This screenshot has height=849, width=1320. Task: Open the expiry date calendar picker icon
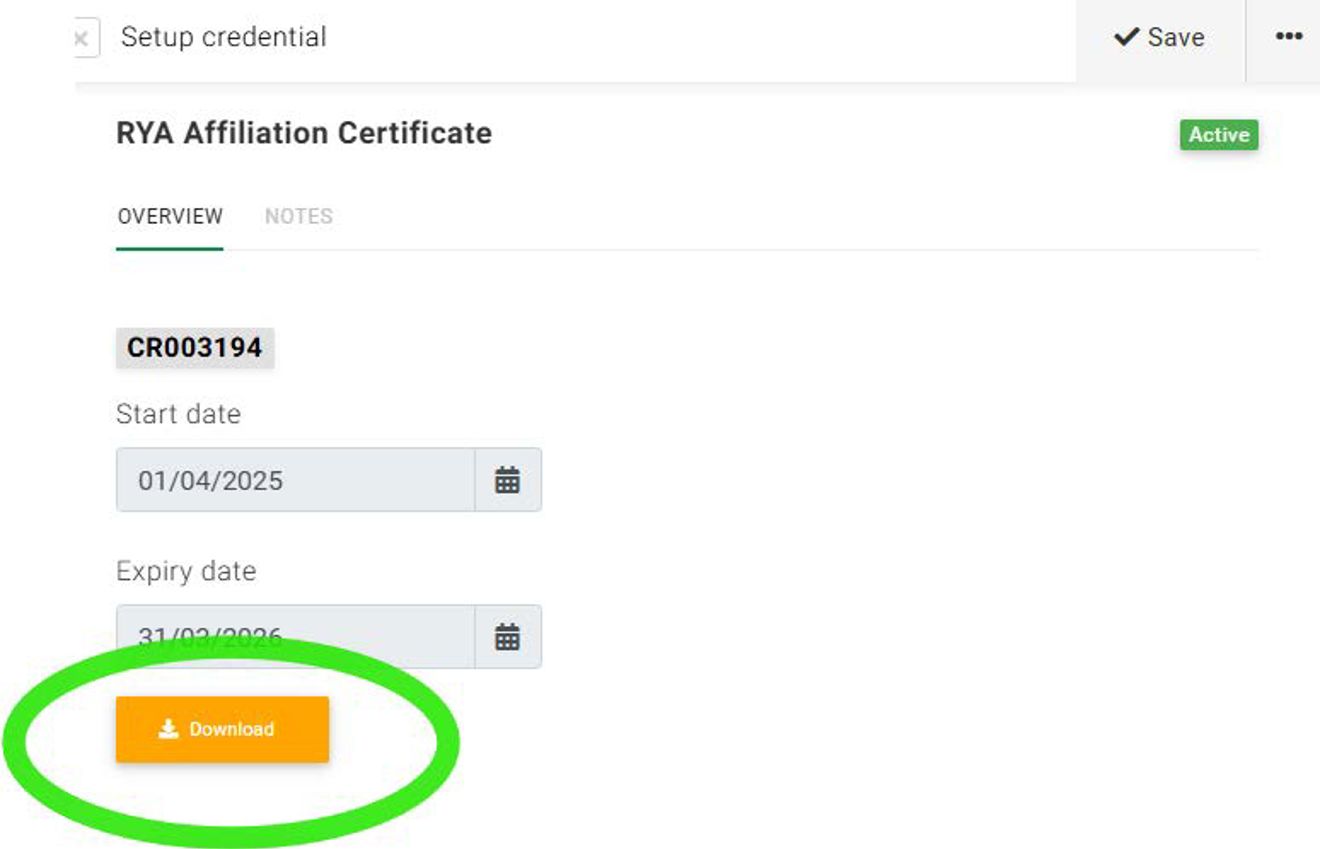[508, 637]
